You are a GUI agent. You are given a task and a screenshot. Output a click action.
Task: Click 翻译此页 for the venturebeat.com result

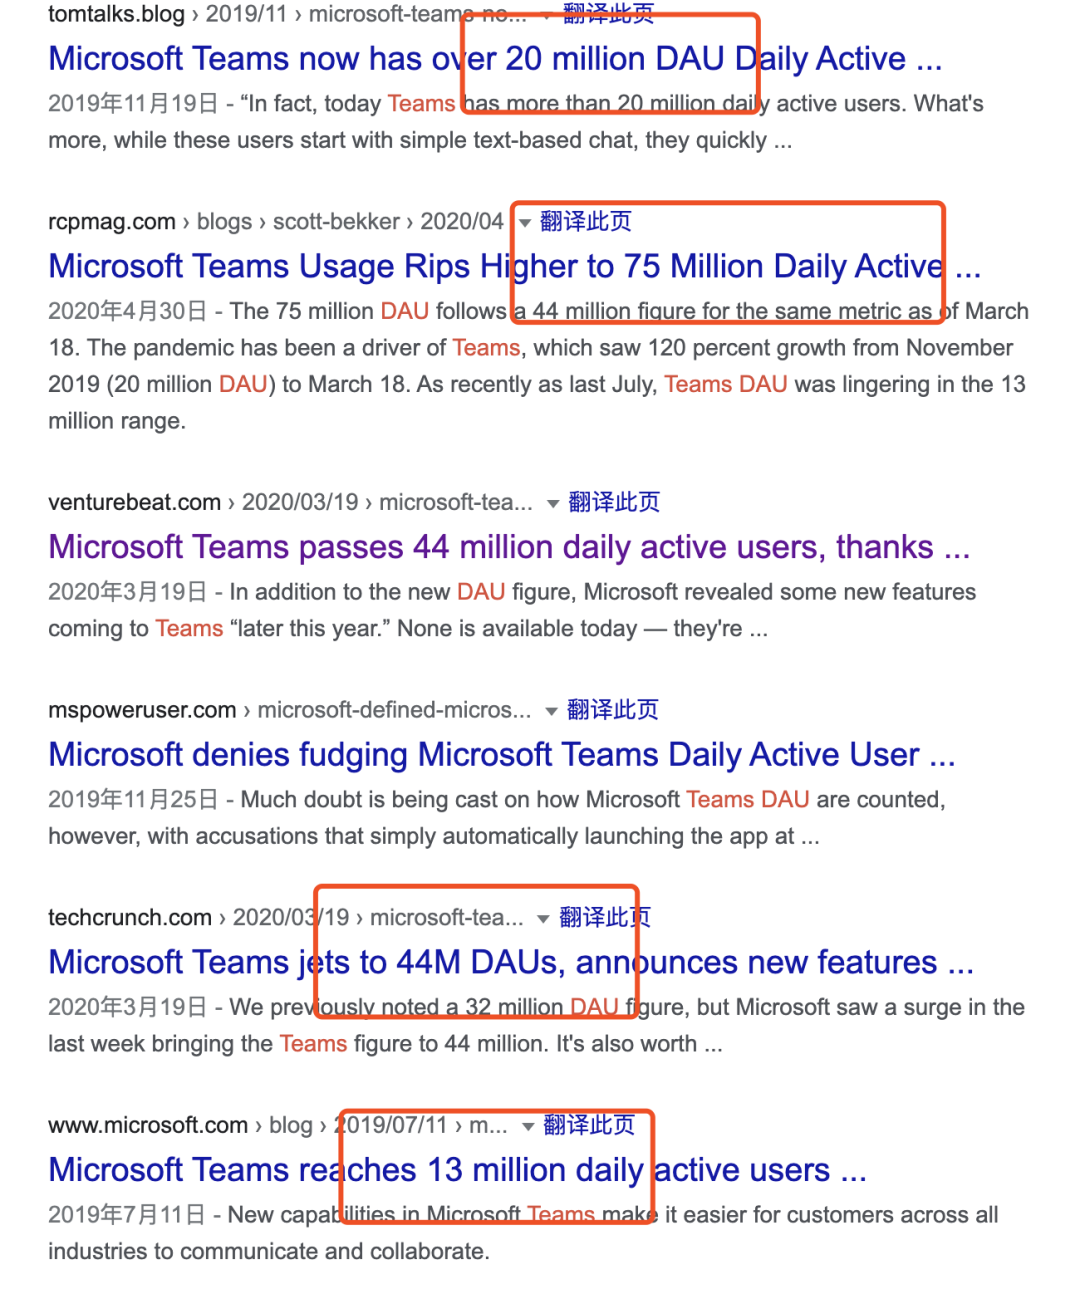tap(614, 503)
